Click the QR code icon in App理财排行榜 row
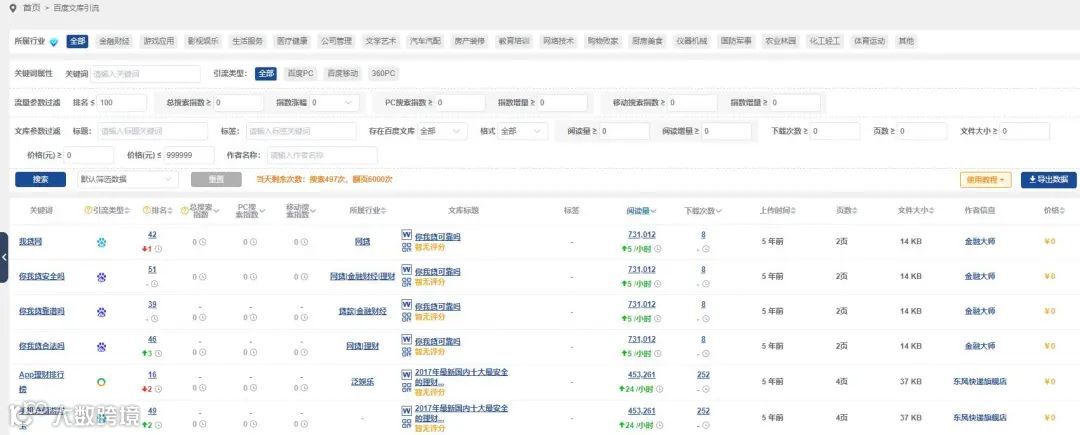Viewport: 1080px width, 435px height. (x=406, y=388)
